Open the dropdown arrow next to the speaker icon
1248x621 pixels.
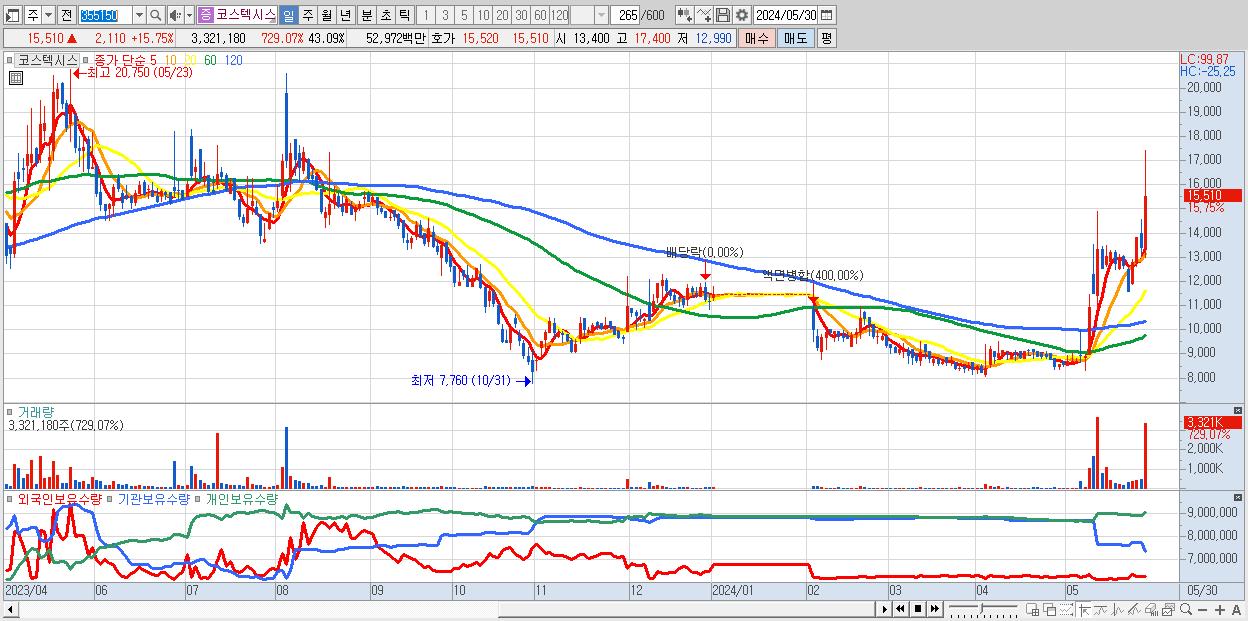189,15
